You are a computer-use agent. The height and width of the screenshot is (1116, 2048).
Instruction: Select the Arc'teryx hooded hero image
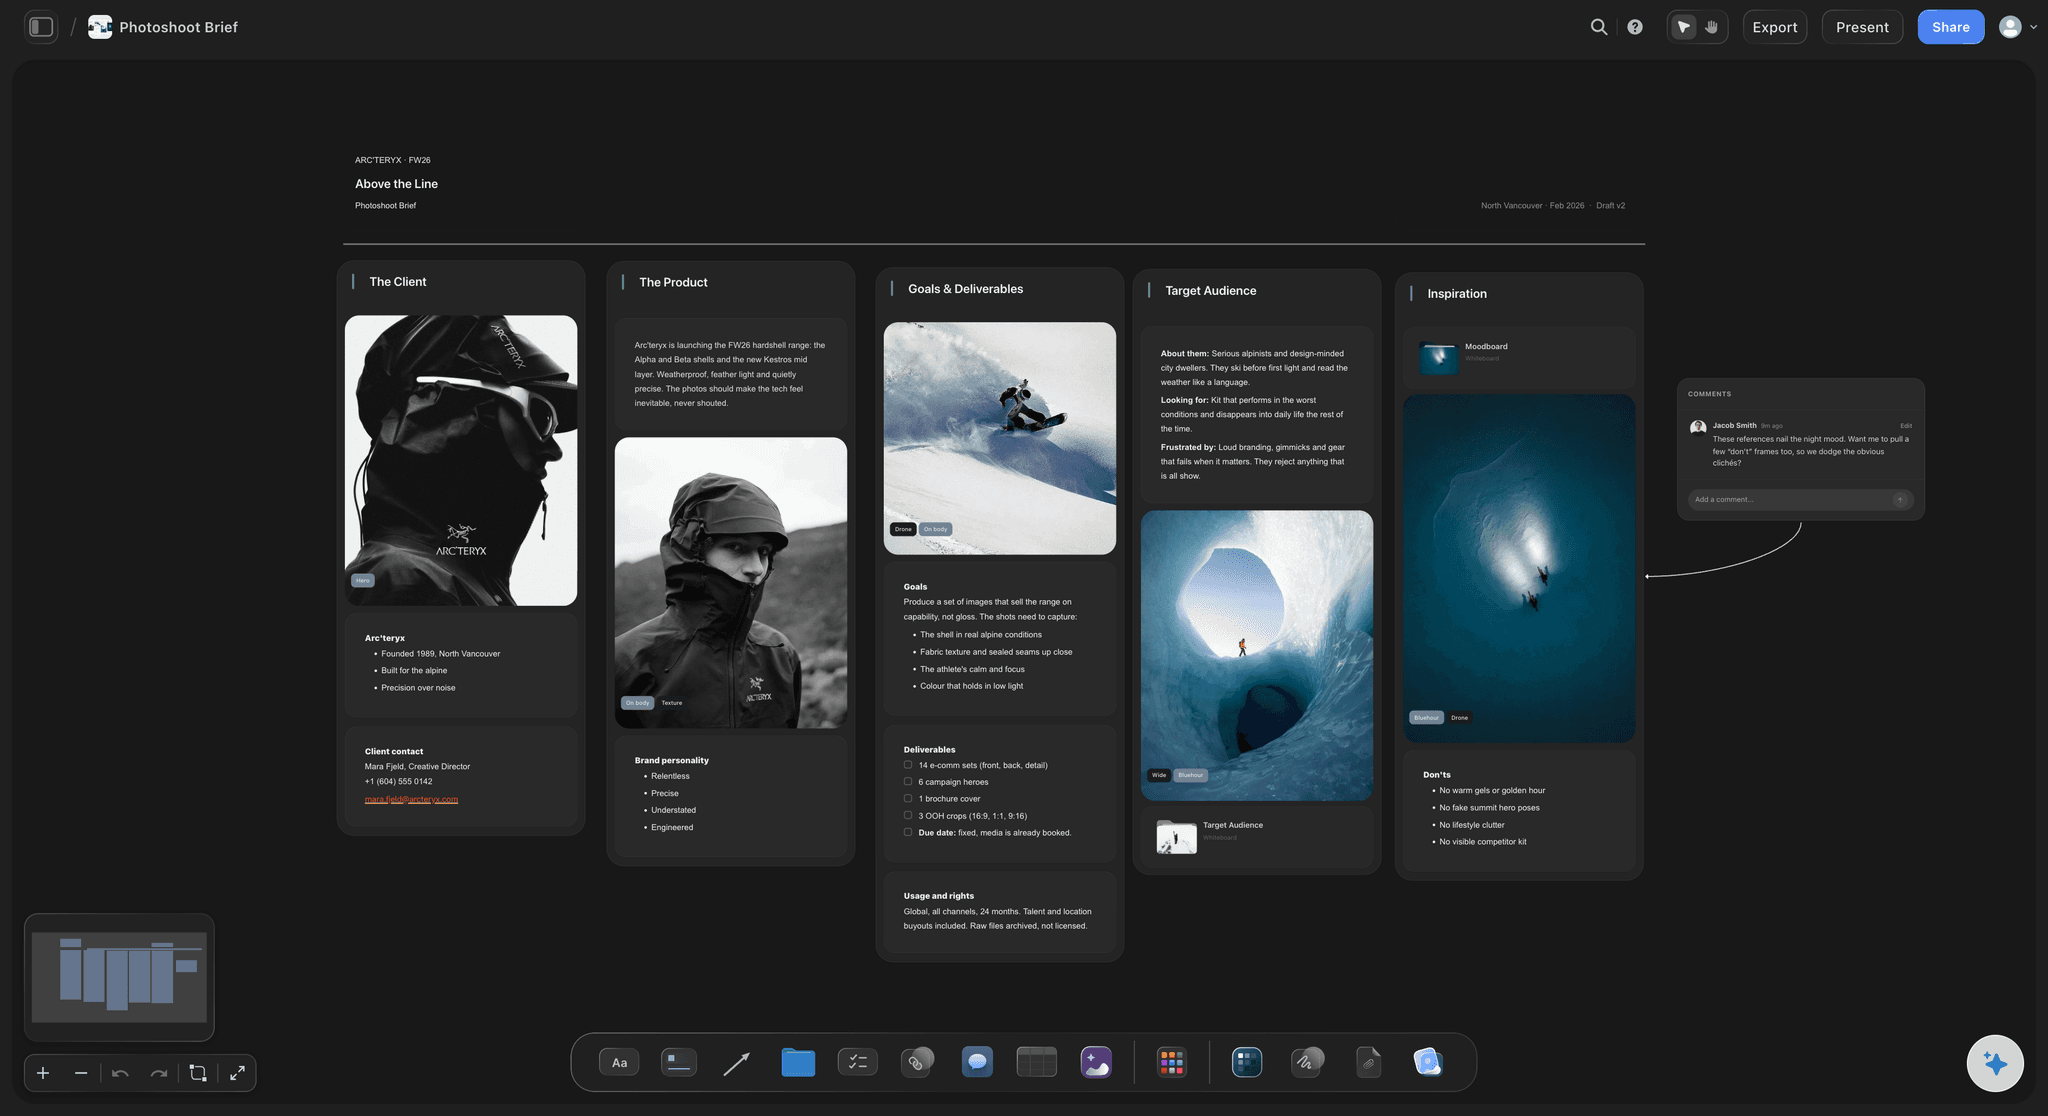click(x=461, y=460)
